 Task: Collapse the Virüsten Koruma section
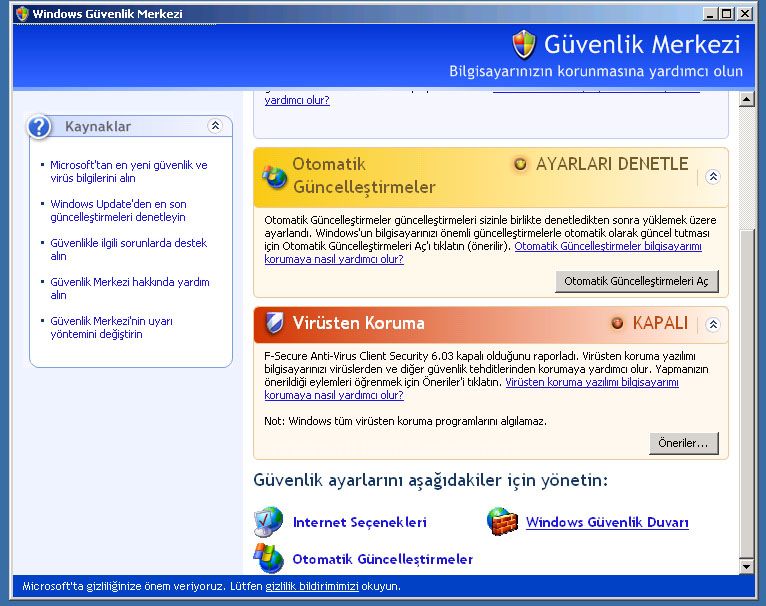click(713, 324)
